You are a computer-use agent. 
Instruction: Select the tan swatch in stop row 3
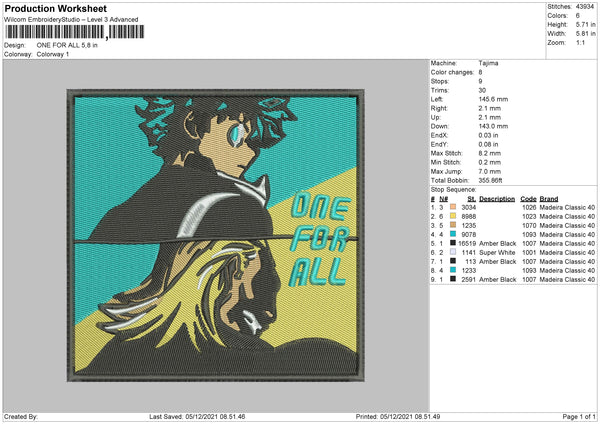pos(453,225)
